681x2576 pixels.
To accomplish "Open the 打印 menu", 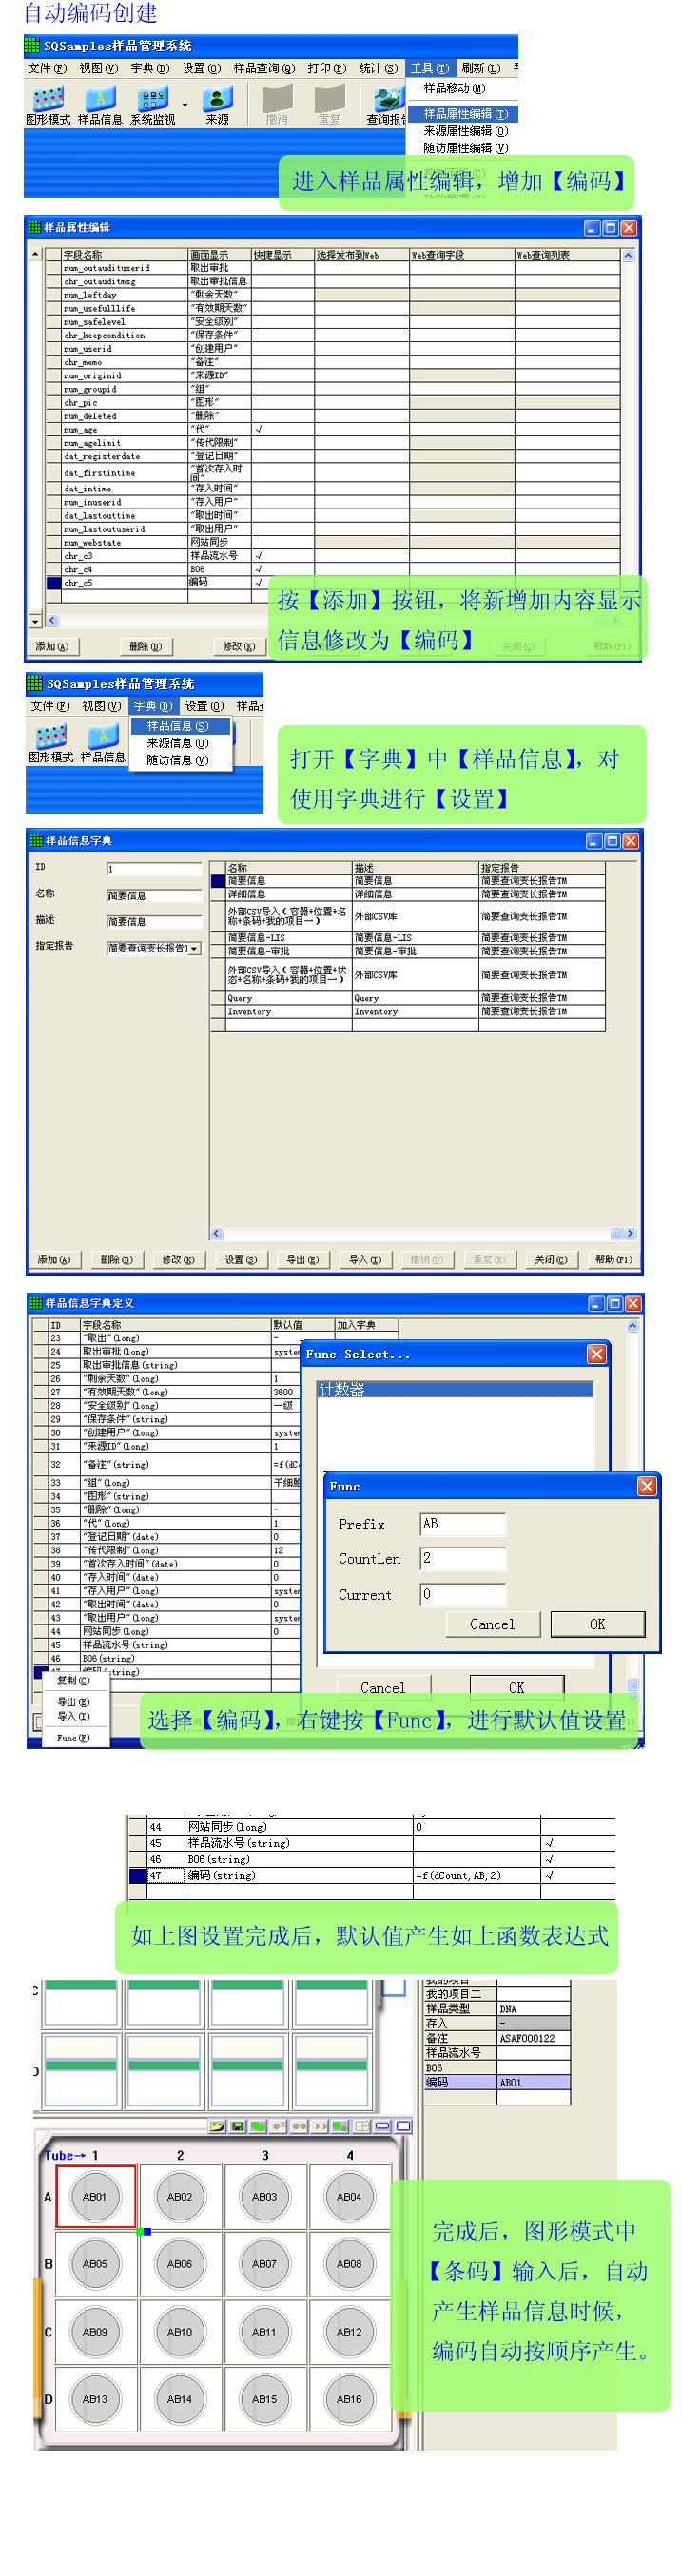I will click(326, 68).
